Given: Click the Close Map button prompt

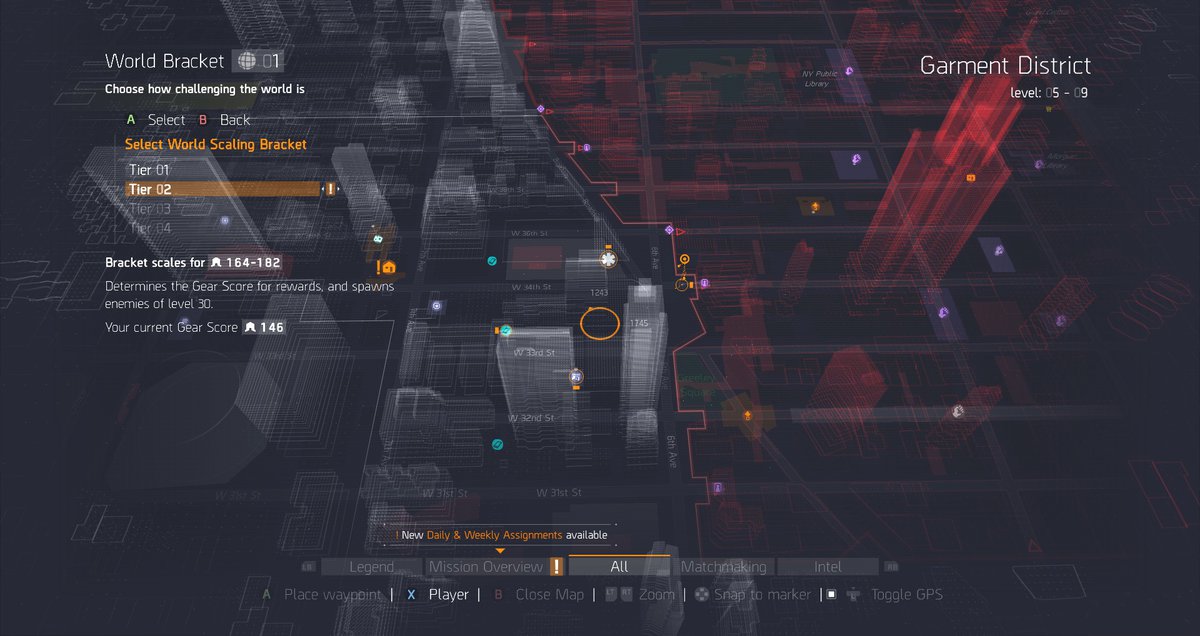Looking at the screenshot, I should (x=549, y=594).
